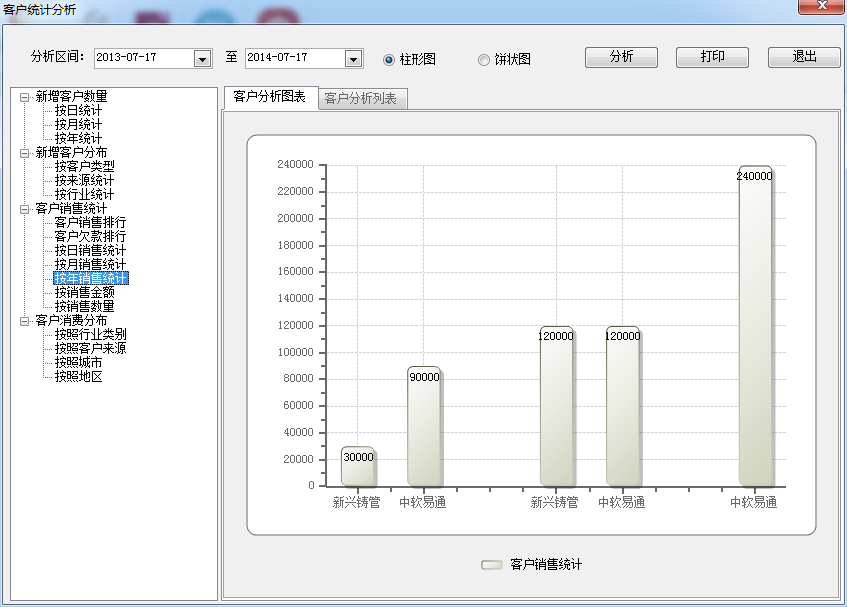The width and height of the screenshot is (847, 607).
Task: Click the 客户消费分布 tree label
Action: pos(71,321)
